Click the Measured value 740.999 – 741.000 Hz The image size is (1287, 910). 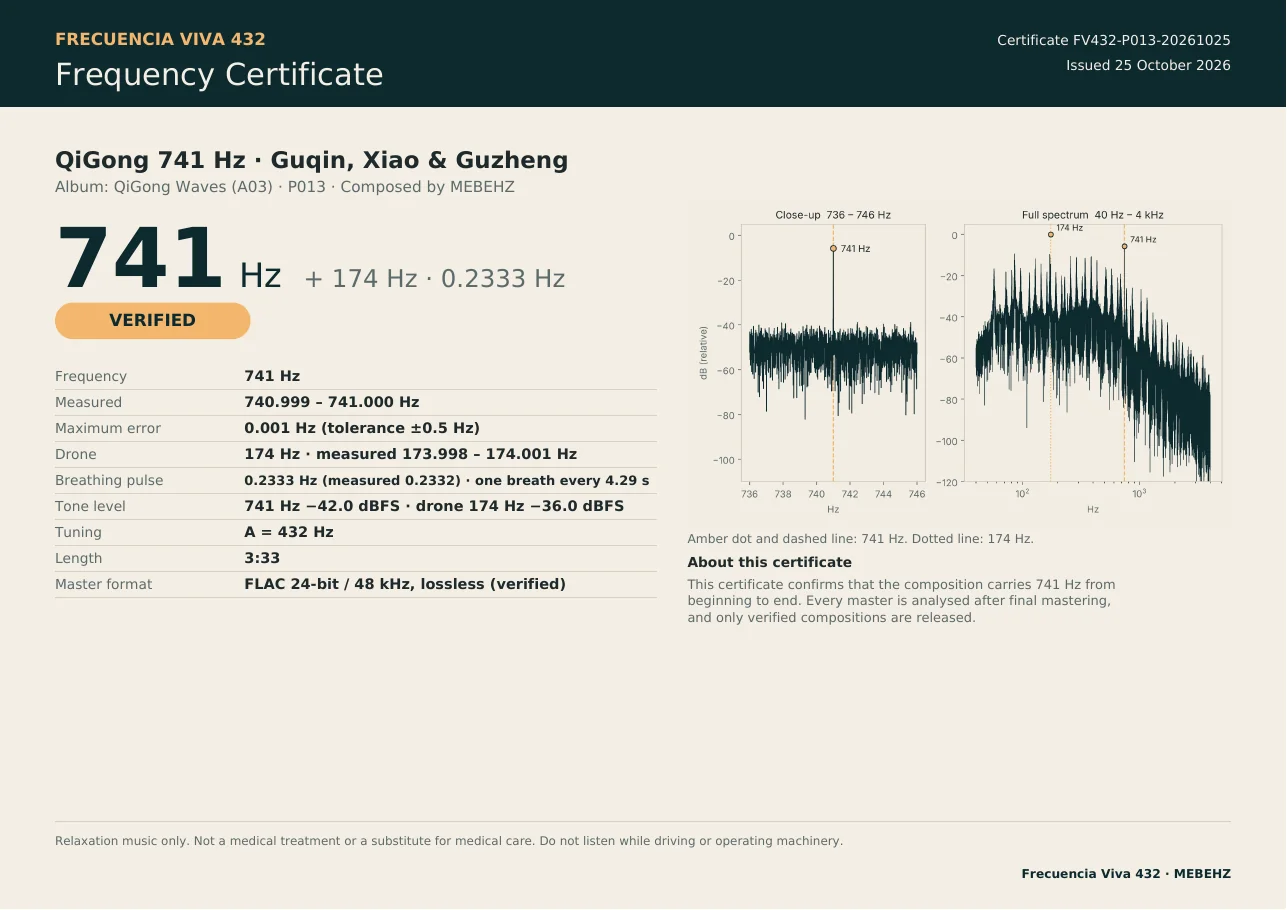pyautogui.click(x=332, y=402)
